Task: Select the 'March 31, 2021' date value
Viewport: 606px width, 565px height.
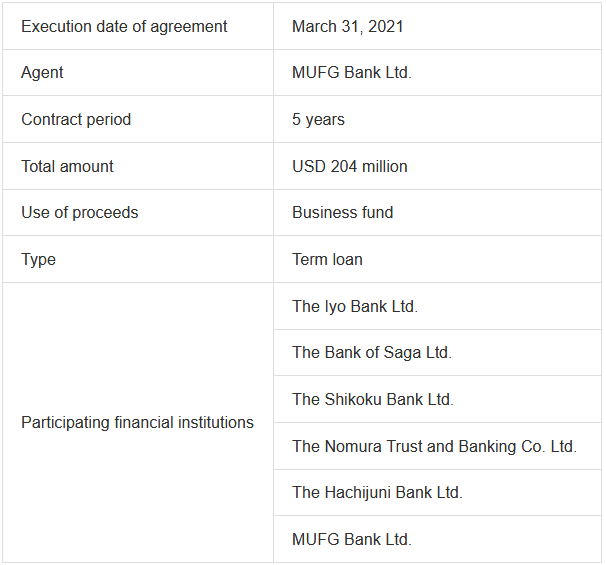Action: (x=347, y=26)
